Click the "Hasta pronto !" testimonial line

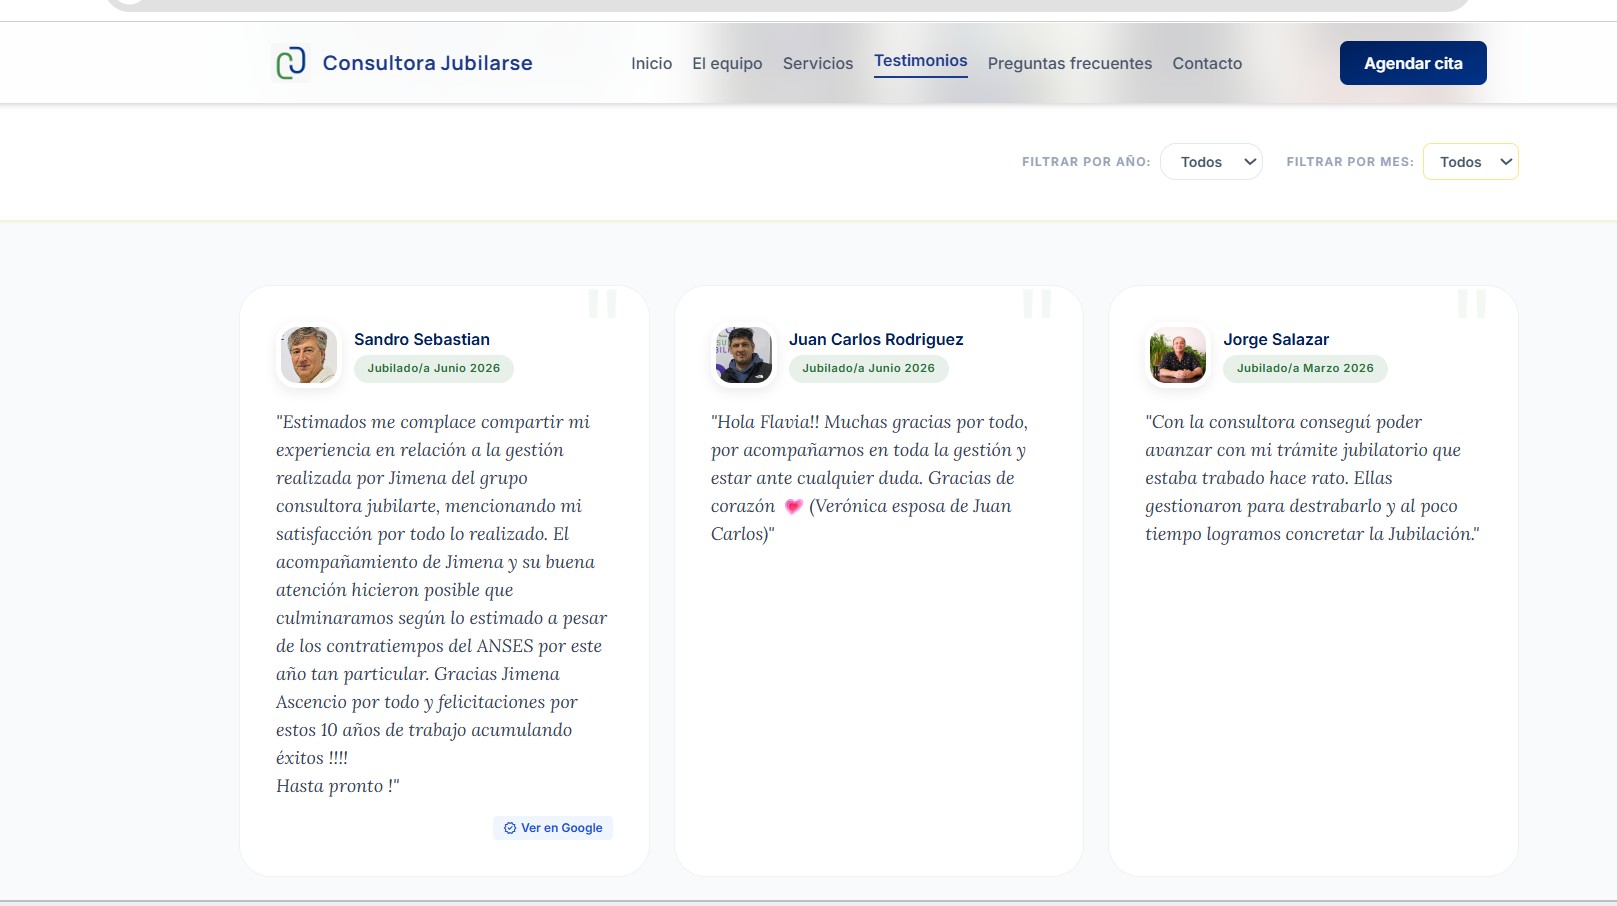coord(338,786)
